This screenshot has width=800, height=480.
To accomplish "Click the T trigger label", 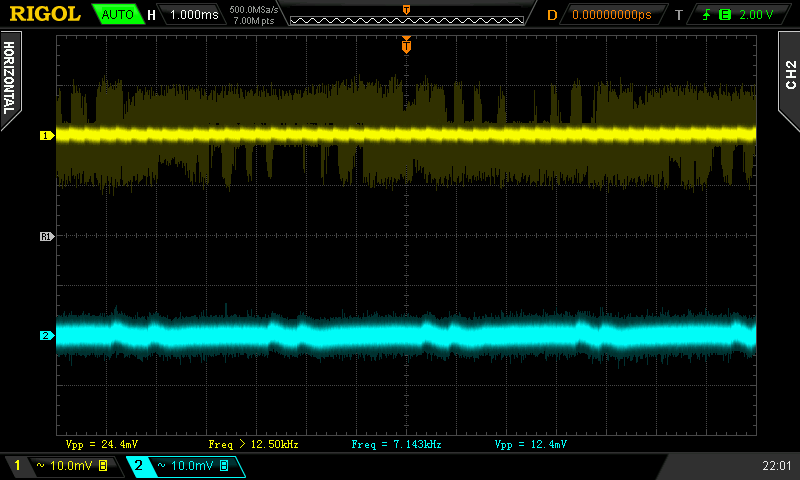I will [x=679, y=15].
